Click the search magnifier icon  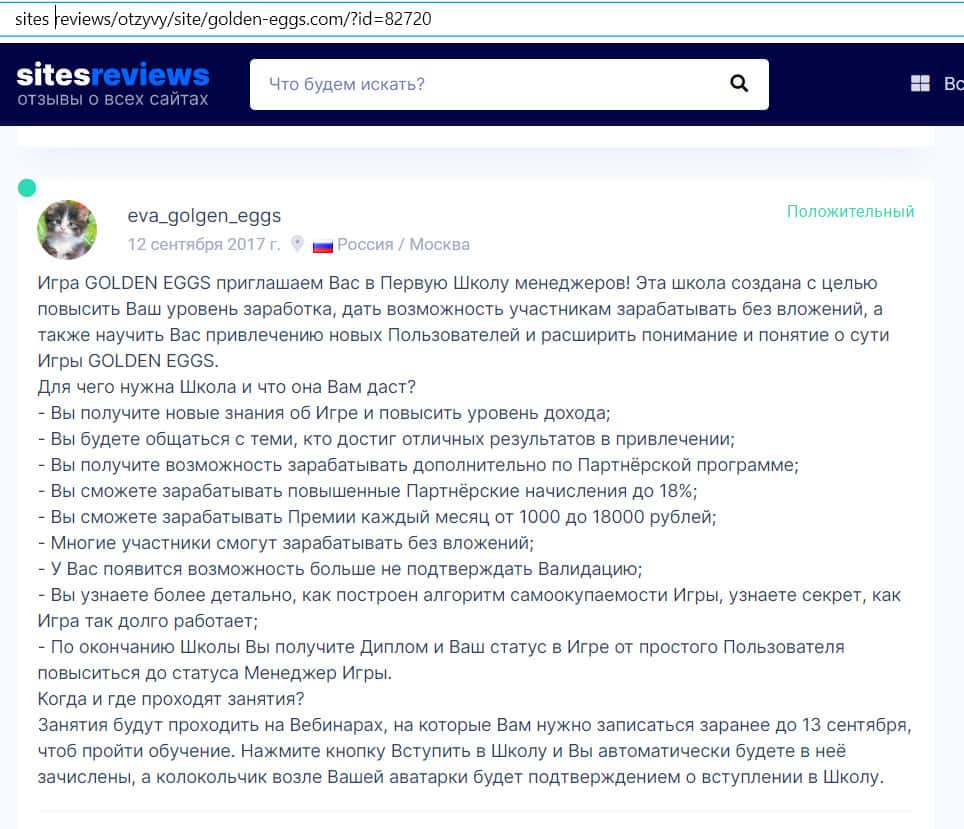[739, 84]
